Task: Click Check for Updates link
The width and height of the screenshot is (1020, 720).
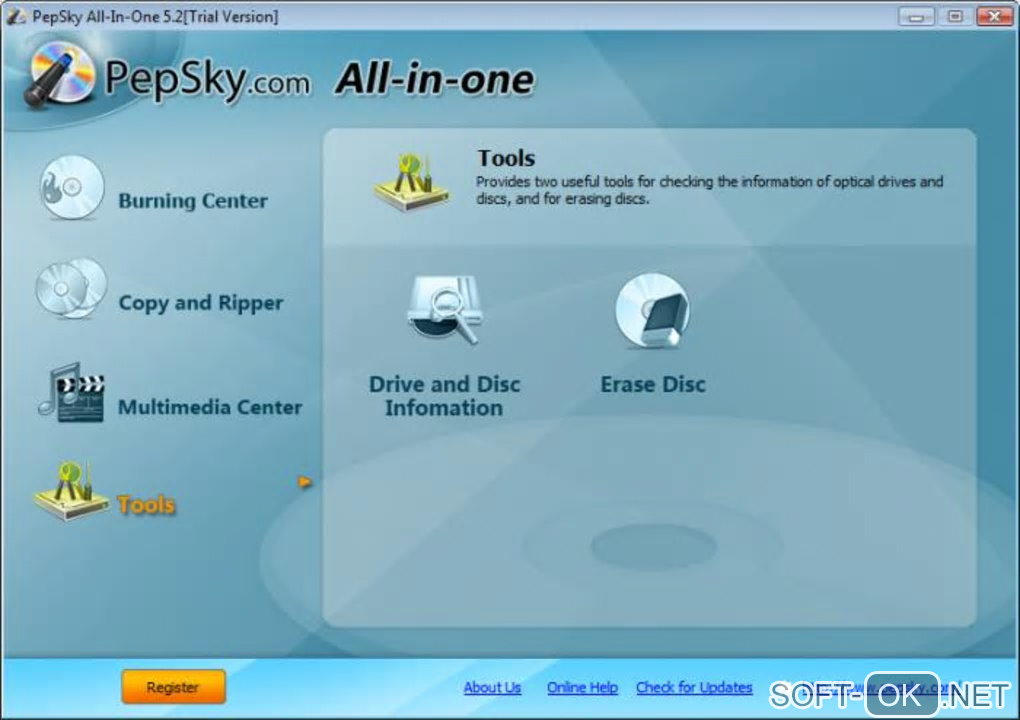Action: coord(694,687)
